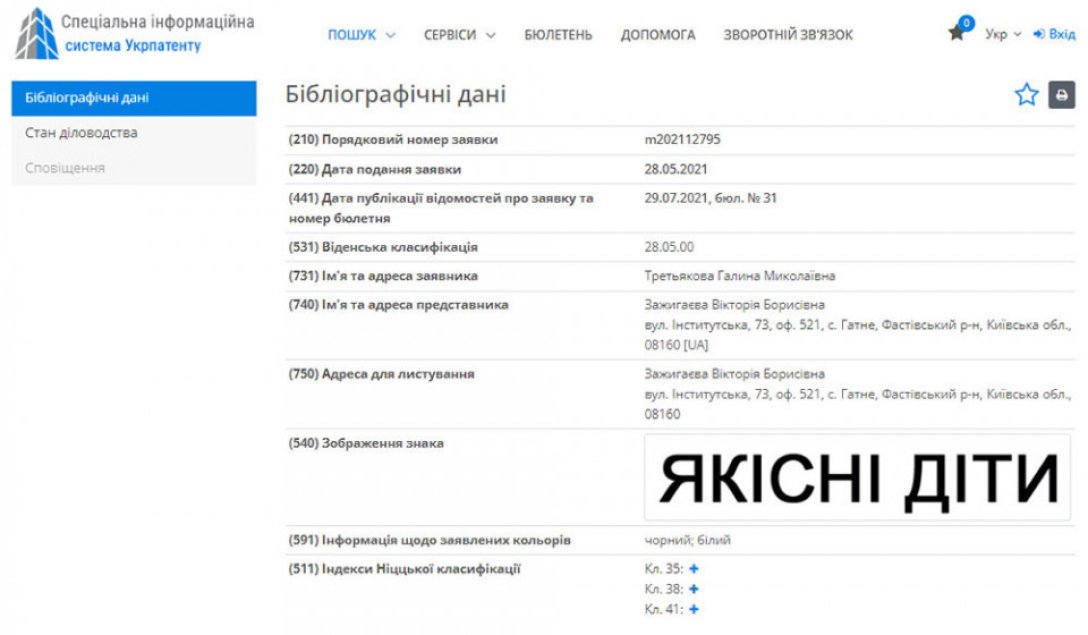The height and width of the screenshot is (635, 1088).
Task: Select the Бібліографічні дані sidebar tab
Action: [x=134, y=98]
